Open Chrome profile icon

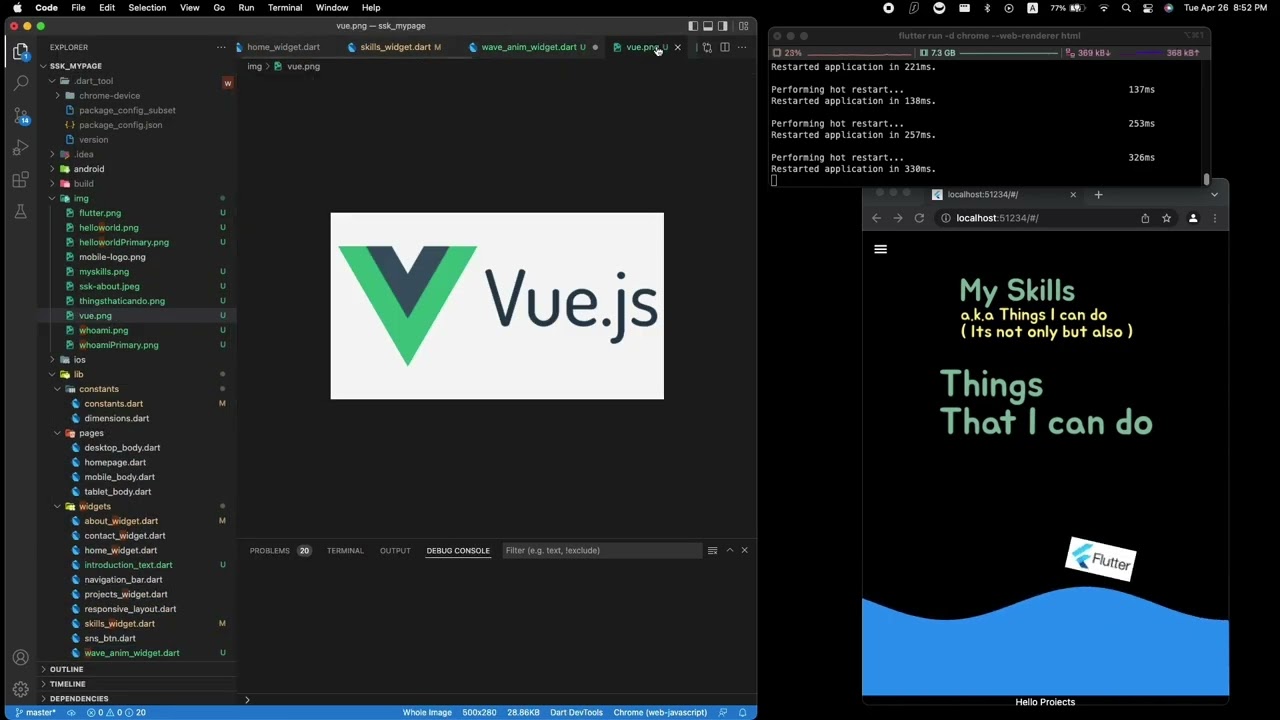coord(1193,218)
